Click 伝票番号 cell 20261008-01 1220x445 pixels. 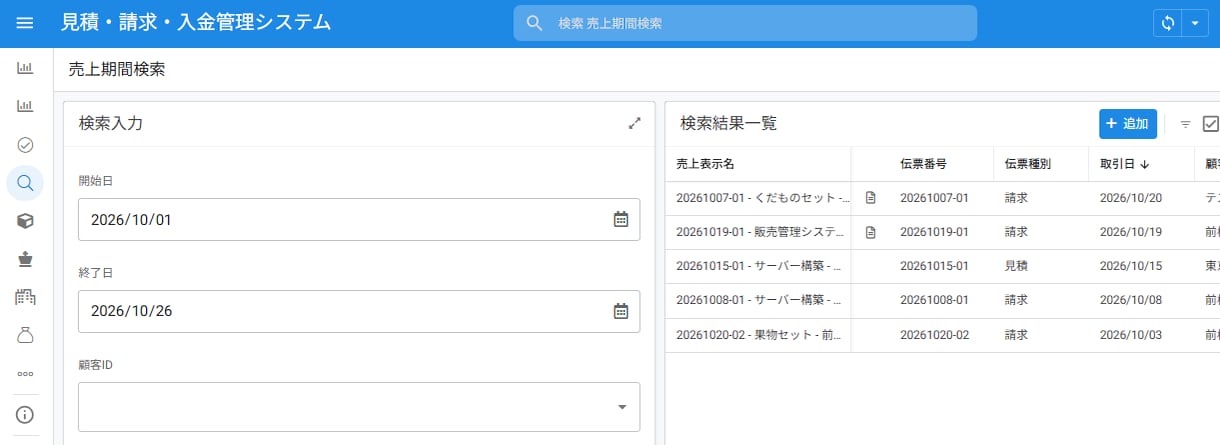point(934,300)
